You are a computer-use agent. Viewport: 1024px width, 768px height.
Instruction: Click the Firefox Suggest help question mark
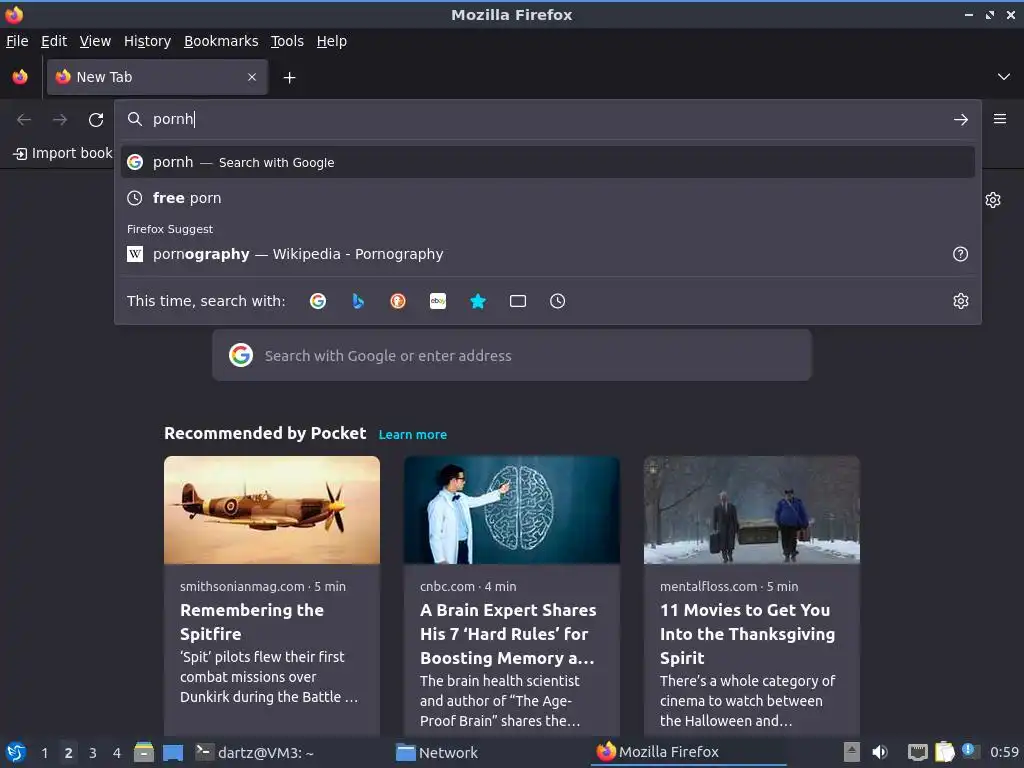[x=960, y=254]
